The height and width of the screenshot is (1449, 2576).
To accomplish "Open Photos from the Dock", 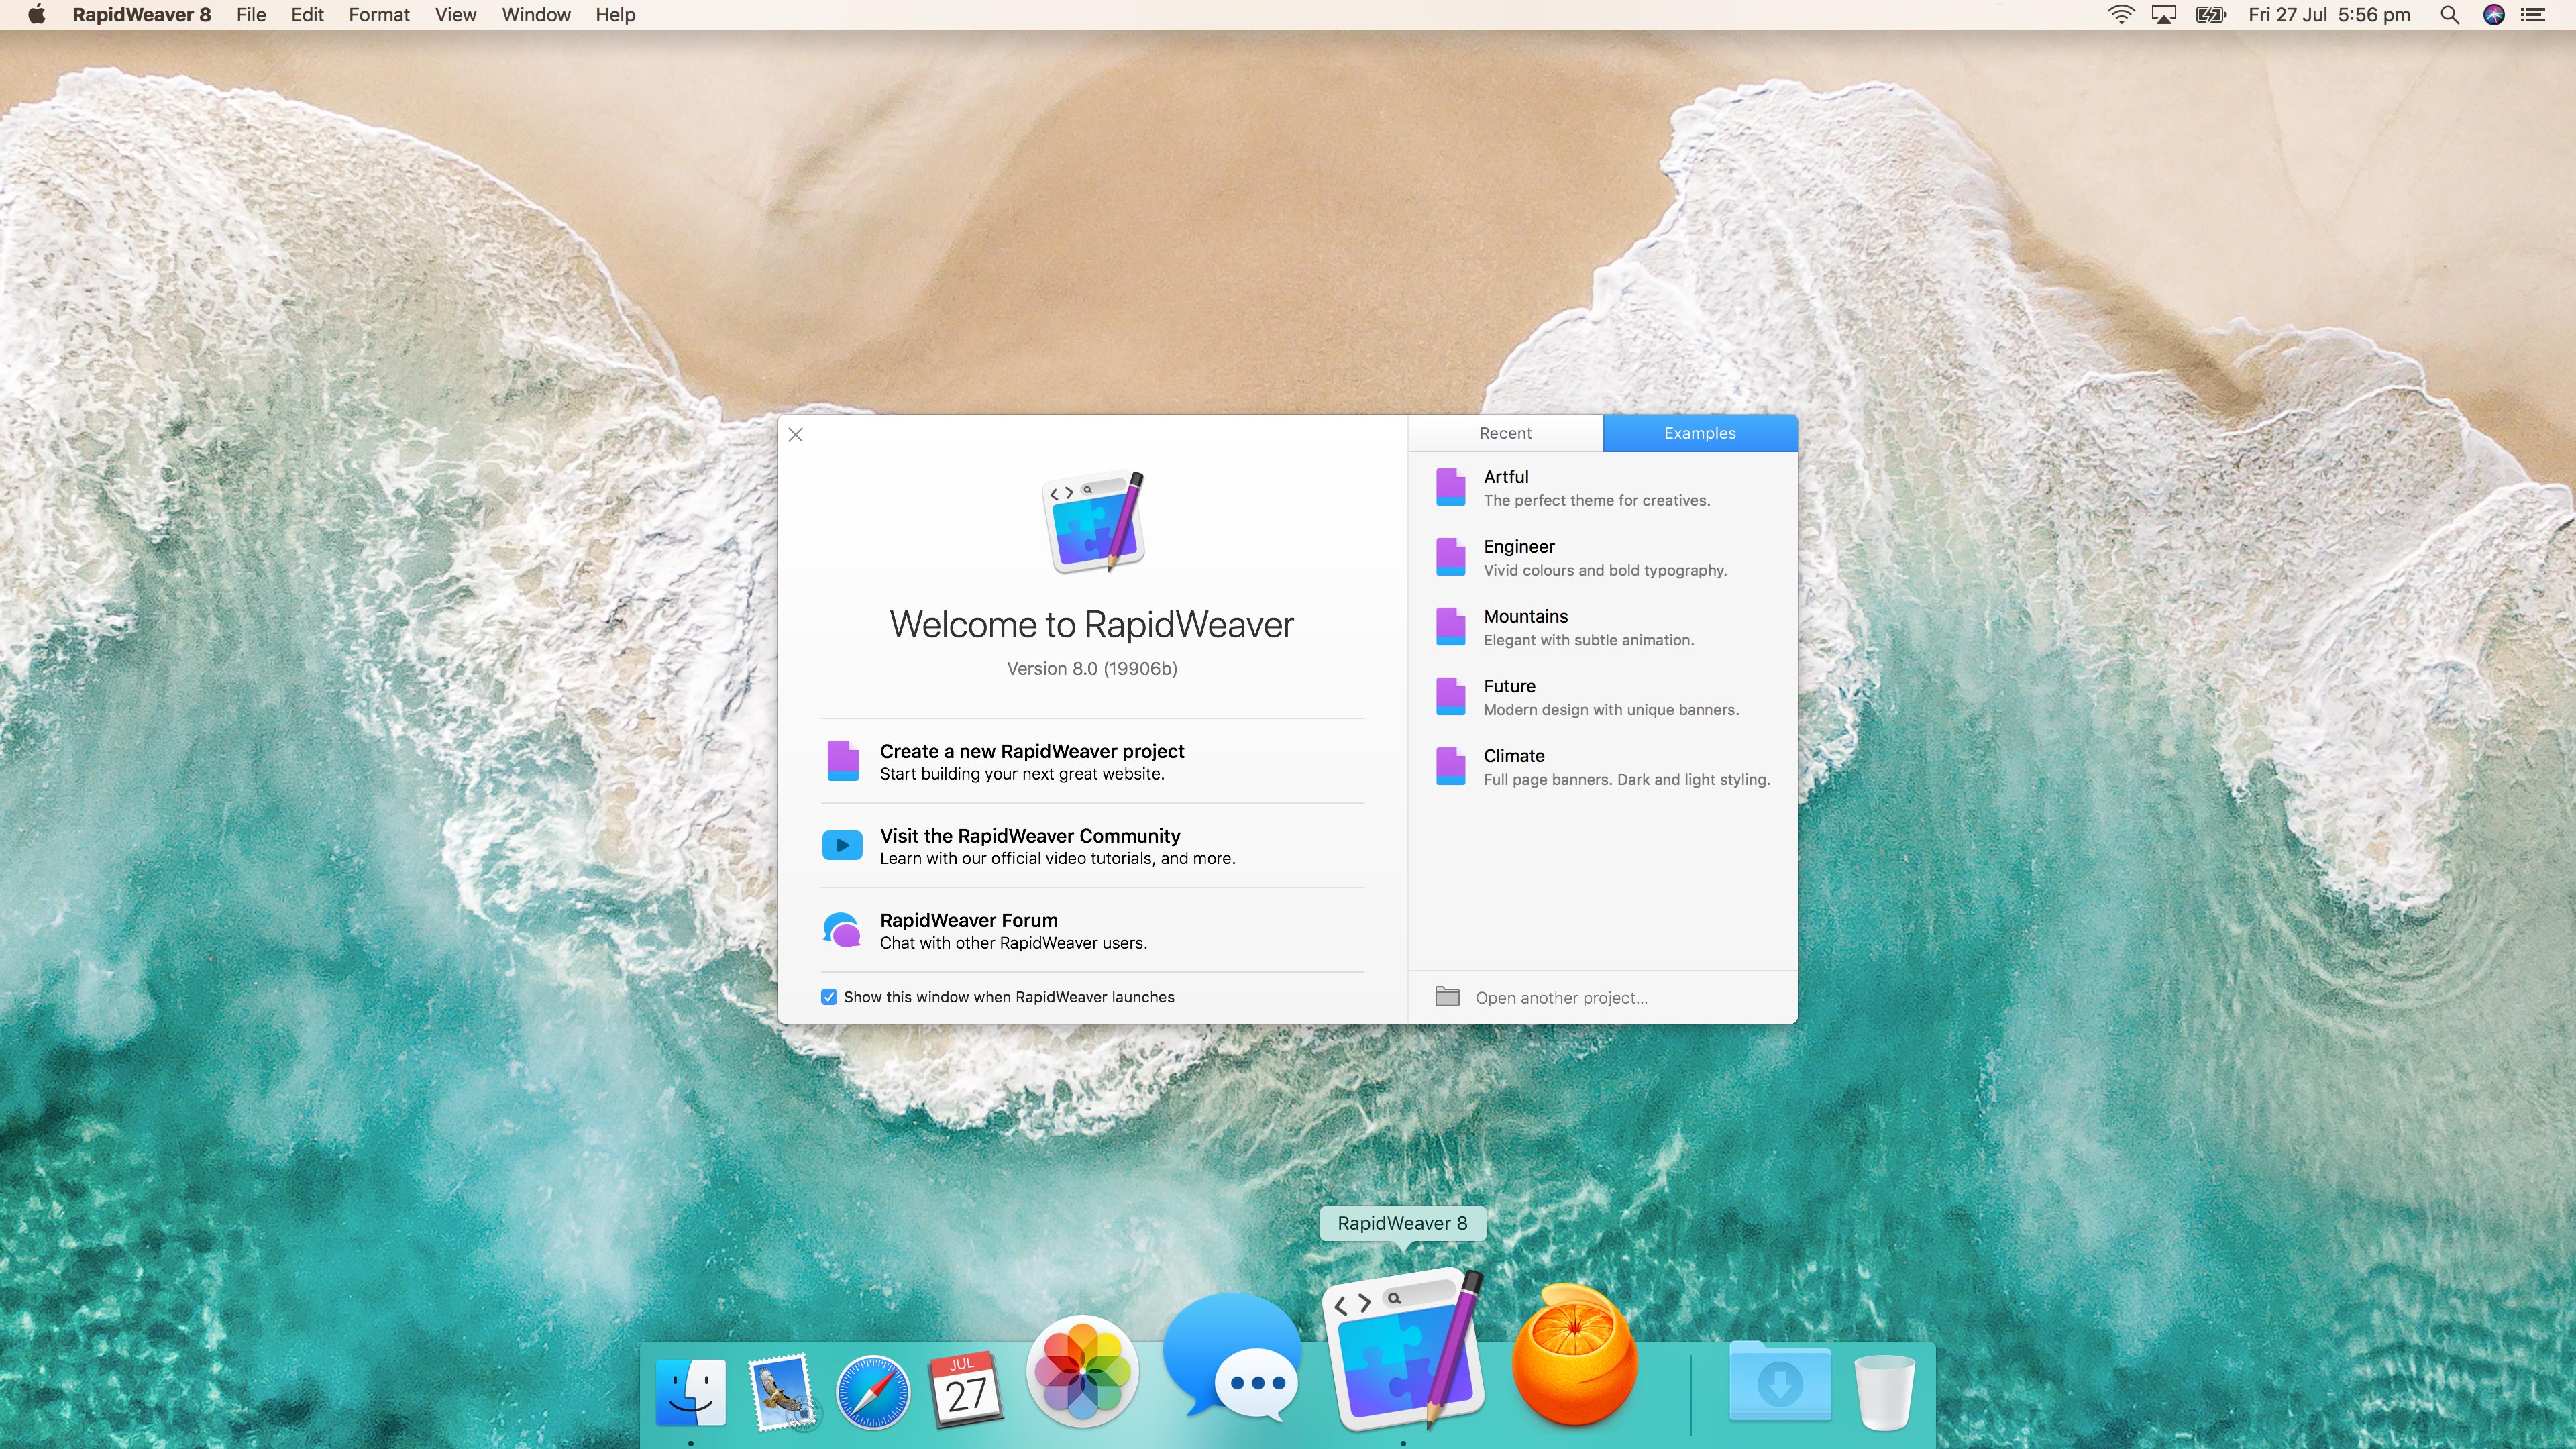I will [1082, 1372].
